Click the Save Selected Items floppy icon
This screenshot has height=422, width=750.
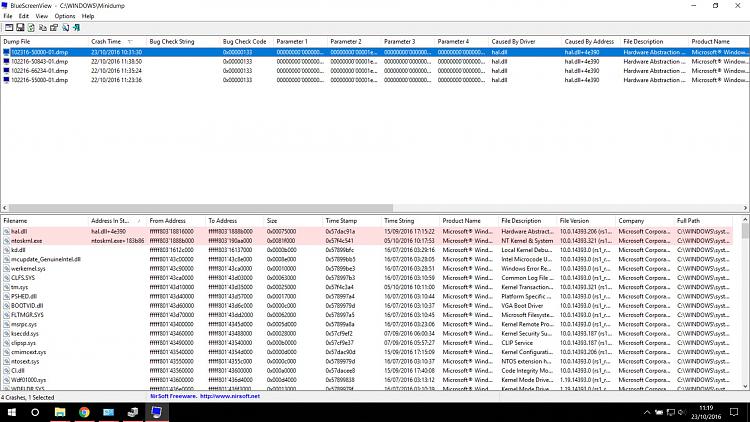(x=20, y=28)
